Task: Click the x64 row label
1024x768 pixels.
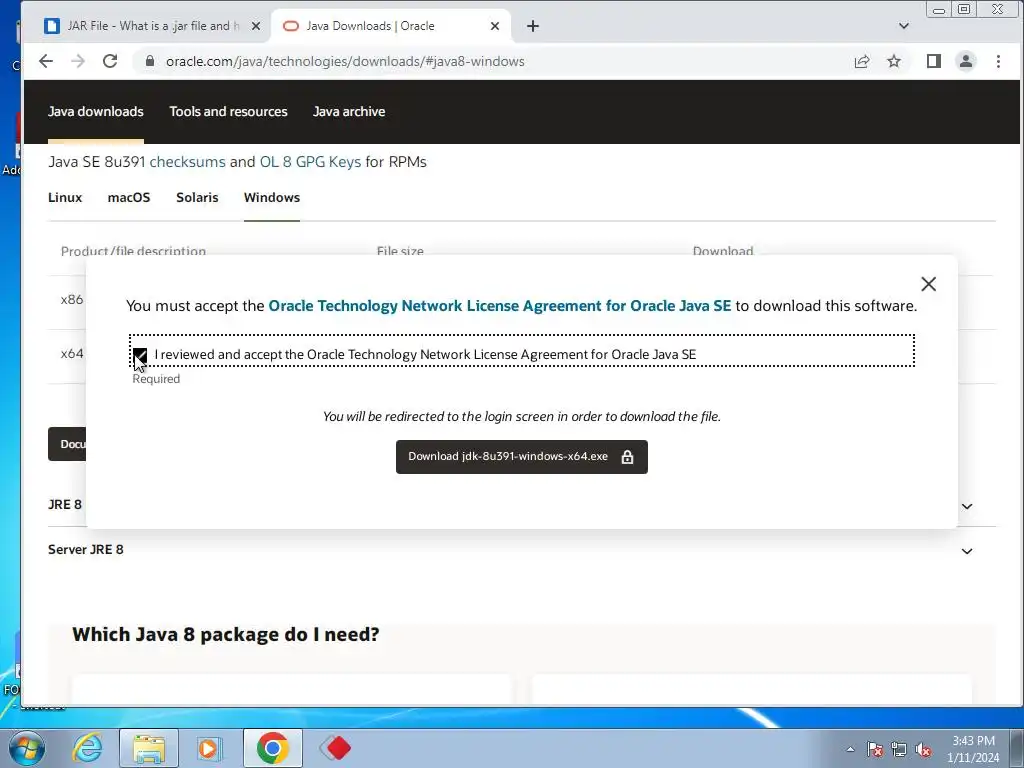Action: [x=72, y=354]
